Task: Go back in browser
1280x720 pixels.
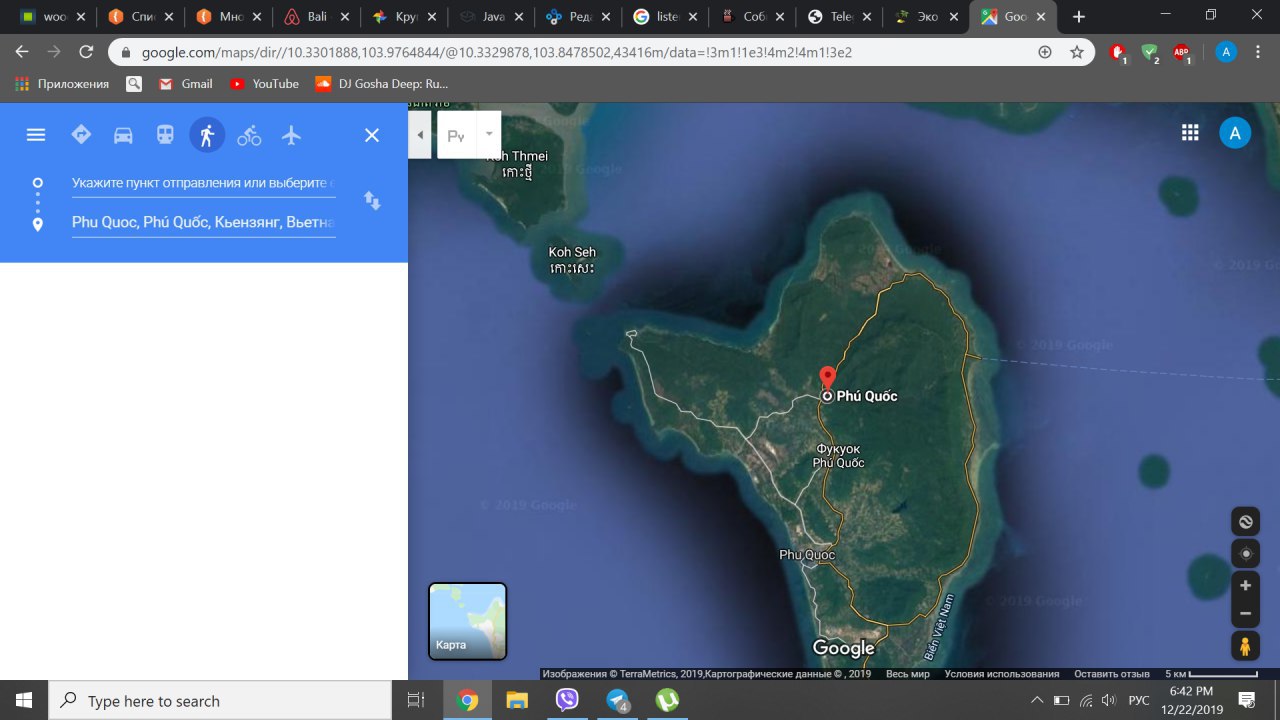Action: coord(22,52)
